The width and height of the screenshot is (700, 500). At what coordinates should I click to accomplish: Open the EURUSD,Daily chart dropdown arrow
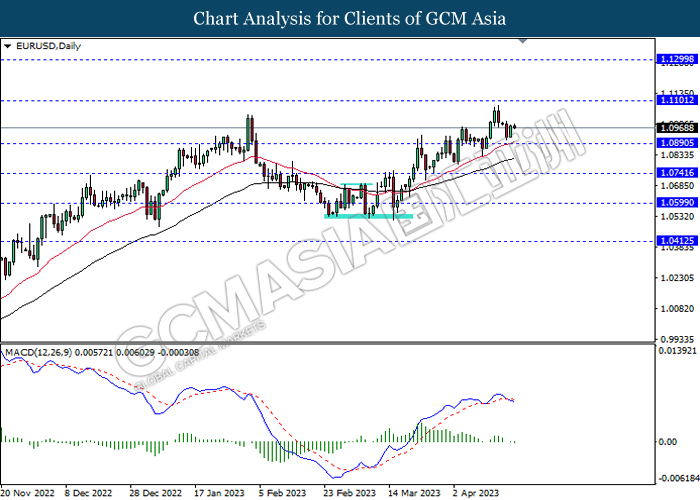pos(7,46)
